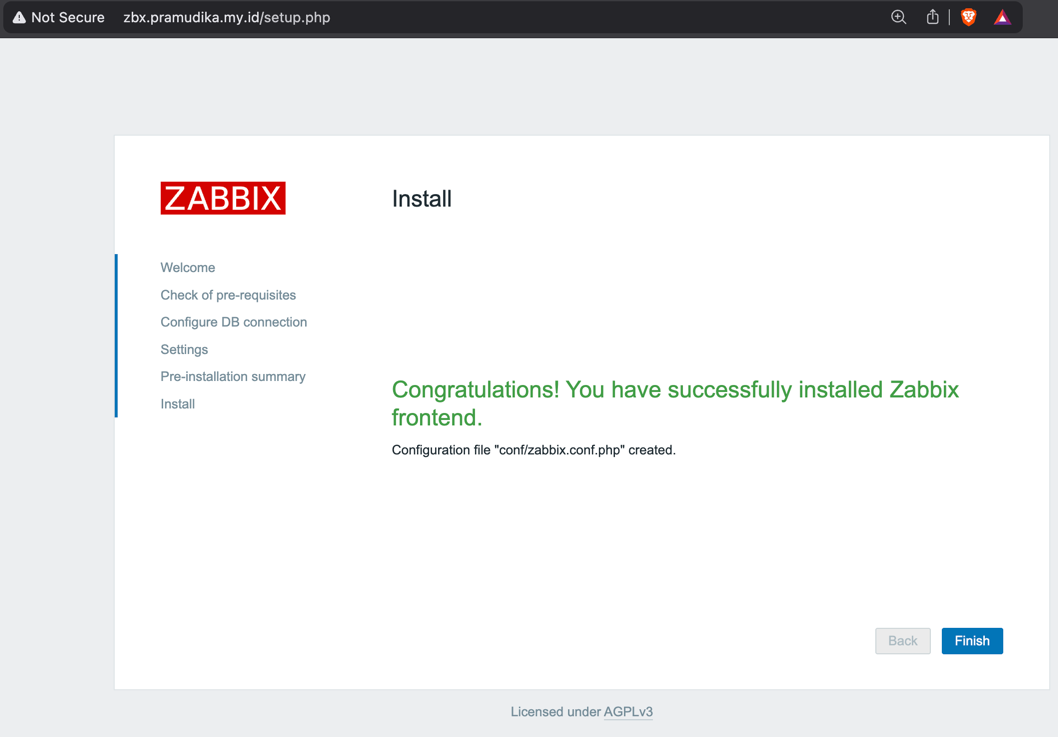Click the zoom magnifier icon in address bar
1058x737 pixels.
898,18
